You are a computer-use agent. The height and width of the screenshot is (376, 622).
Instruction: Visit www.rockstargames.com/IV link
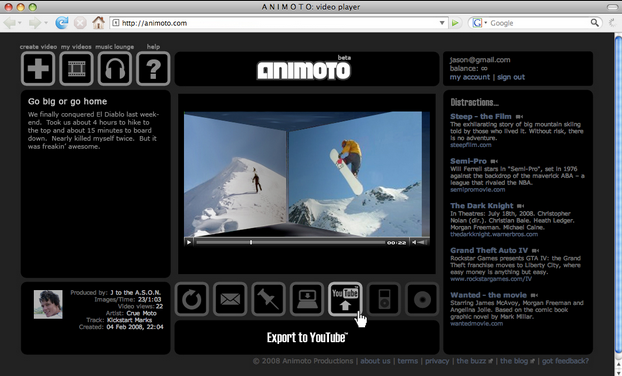[x=491, y=279]
